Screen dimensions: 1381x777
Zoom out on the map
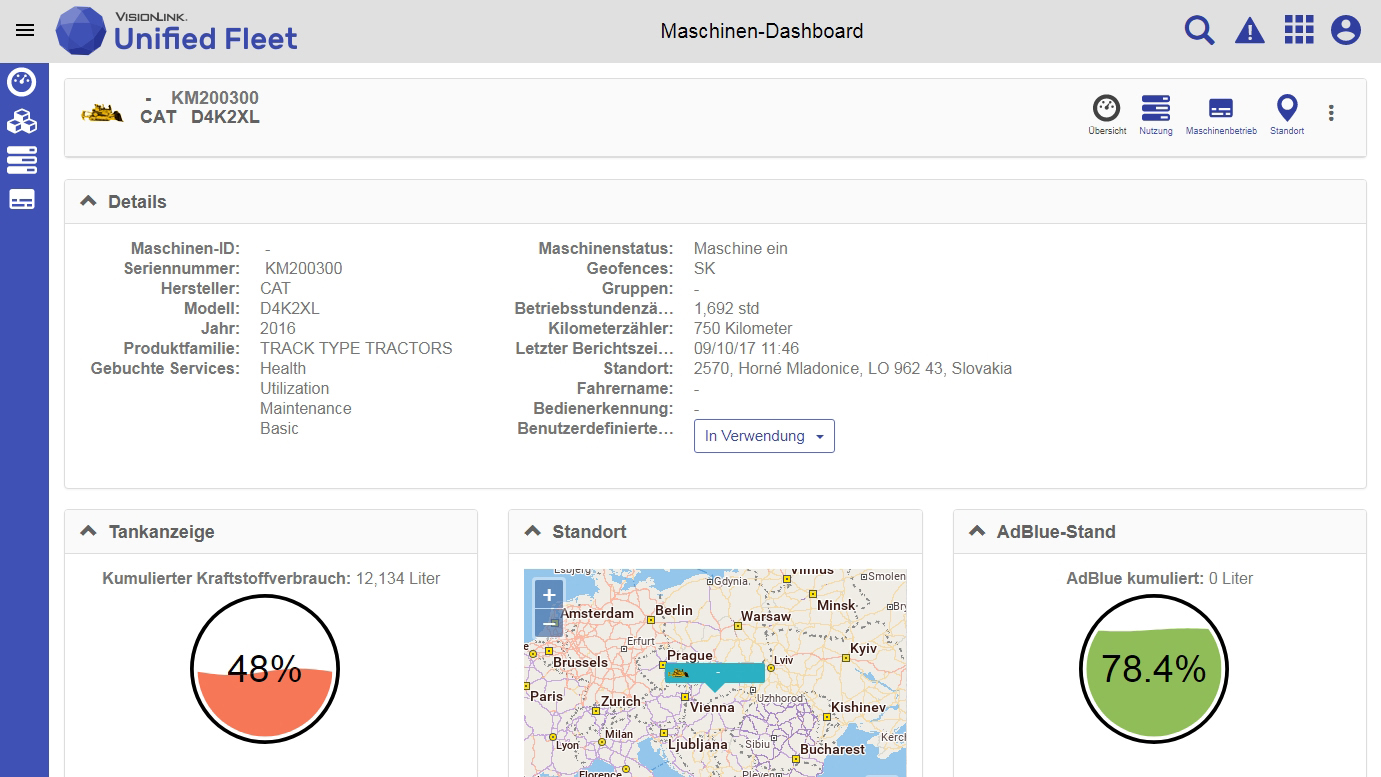pos(549,622)
